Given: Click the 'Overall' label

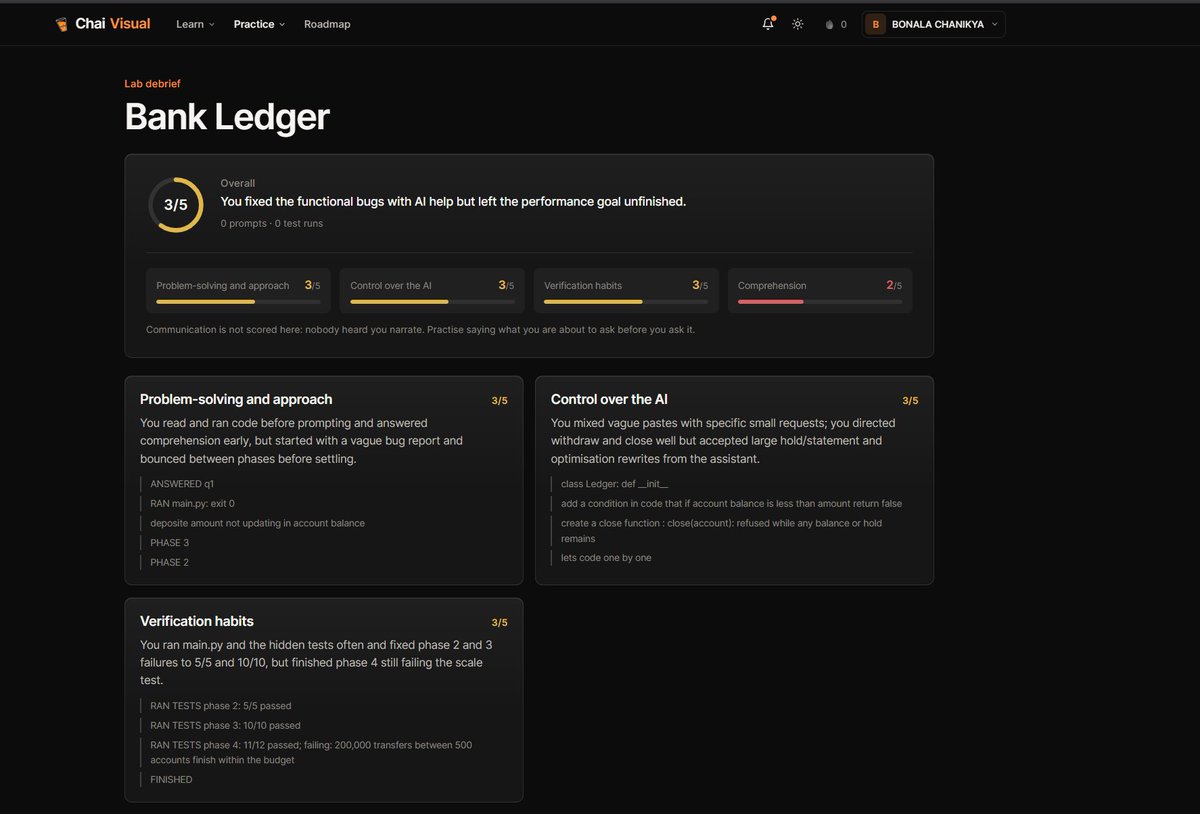Looking at the screenshot, I should [238, 183].
